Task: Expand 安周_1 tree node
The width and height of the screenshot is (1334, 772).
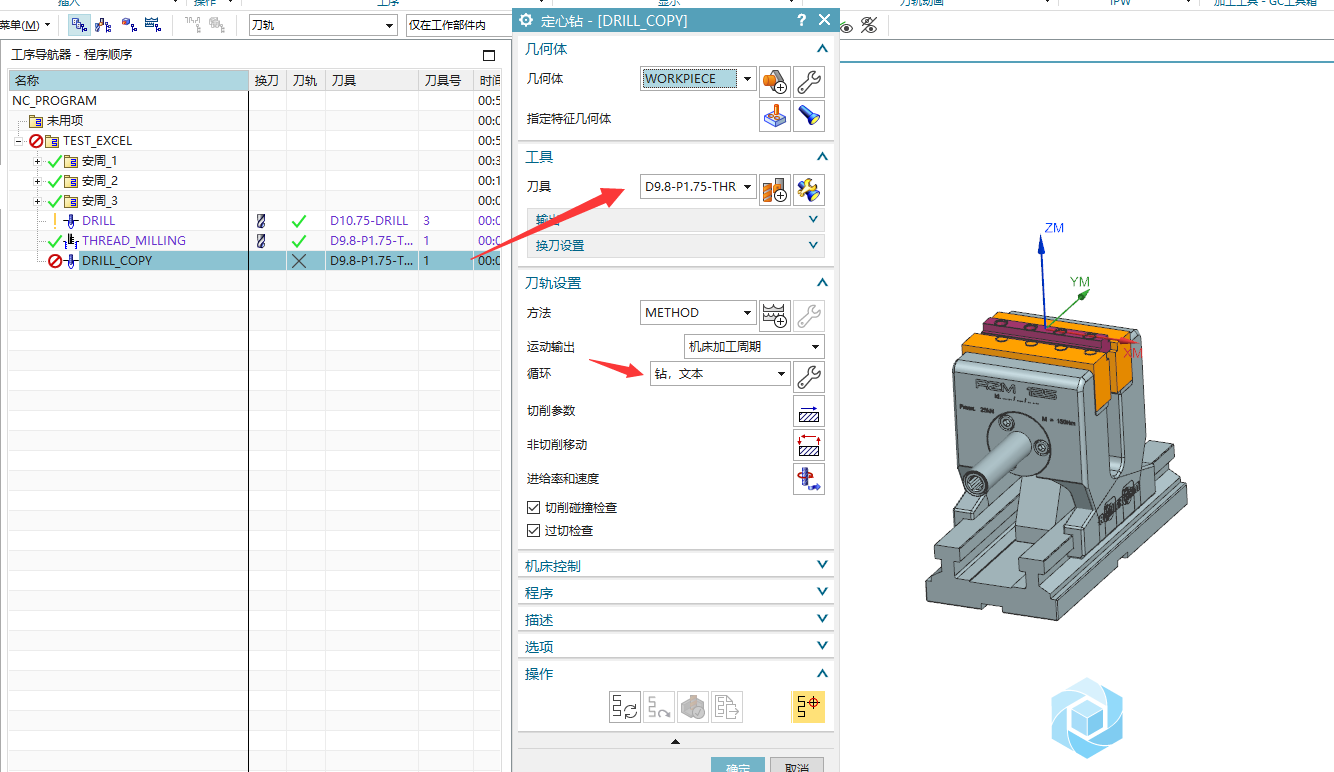Action: (38, 161)
